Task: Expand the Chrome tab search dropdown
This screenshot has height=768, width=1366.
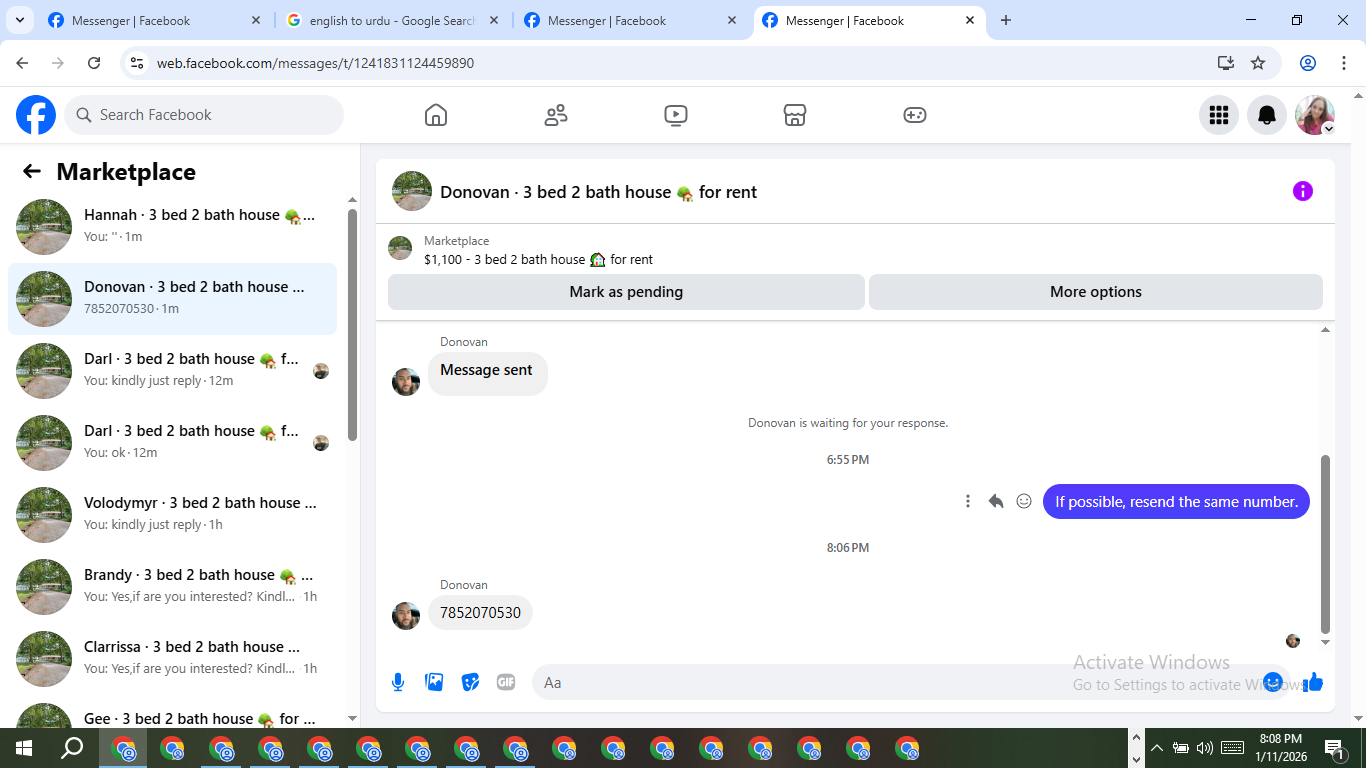Action: click(19, 20)
